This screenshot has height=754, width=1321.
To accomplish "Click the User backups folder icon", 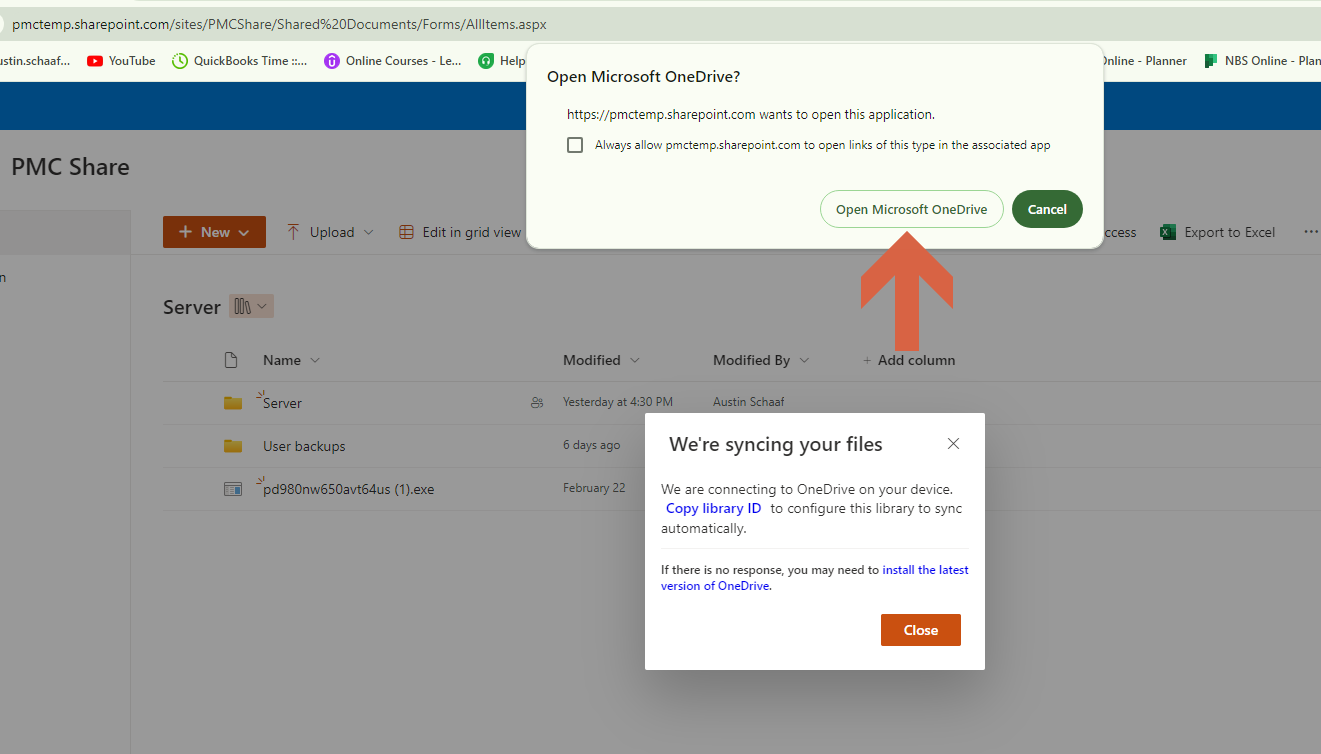I will pos(233,446).
